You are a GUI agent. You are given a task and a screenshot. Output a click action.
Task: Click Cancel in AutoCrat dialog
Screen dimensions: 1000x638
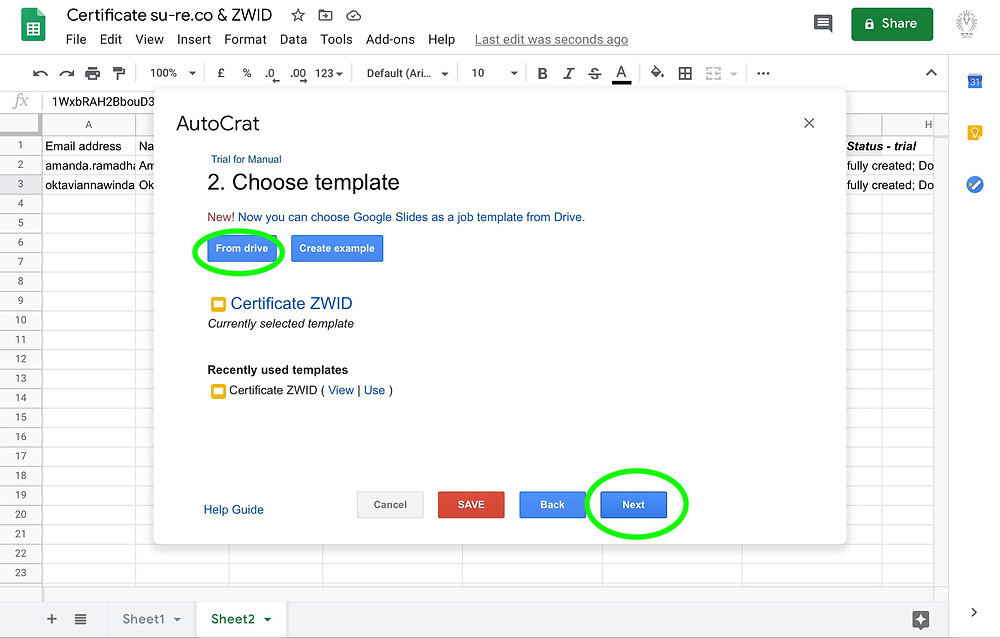point(390,505)
